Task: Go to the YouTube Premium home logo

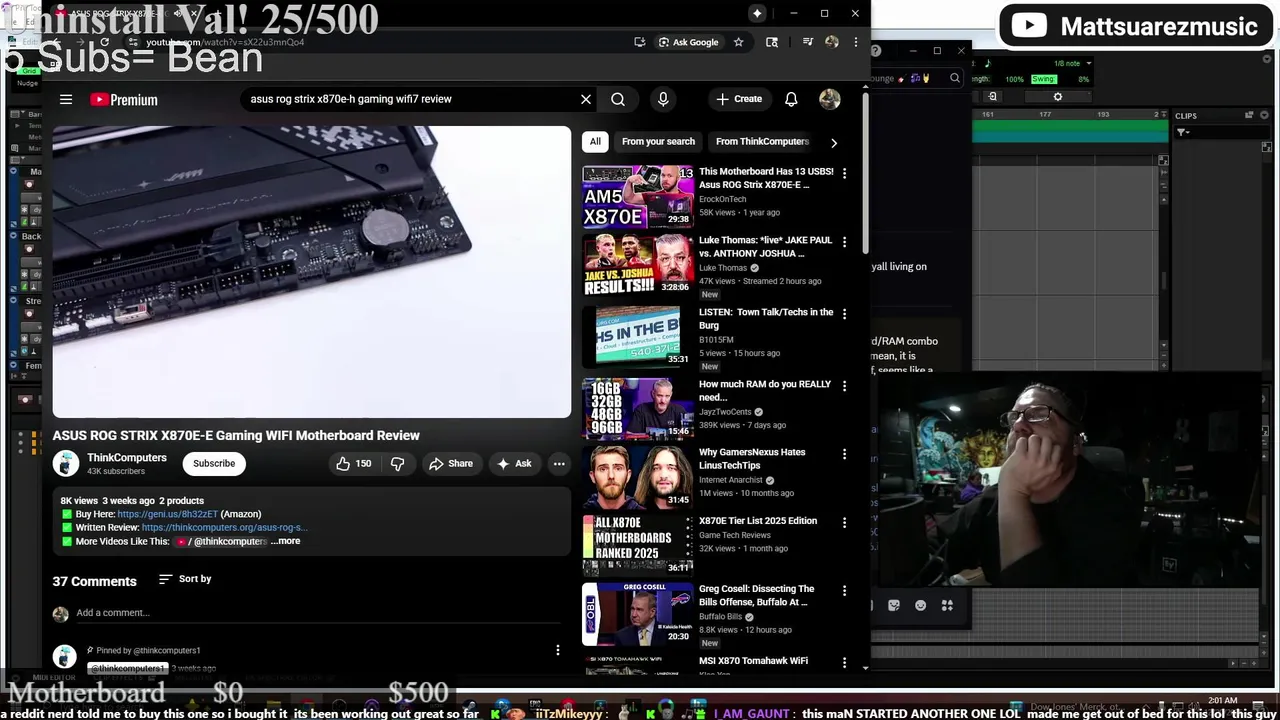Action: tap(124, 99)
